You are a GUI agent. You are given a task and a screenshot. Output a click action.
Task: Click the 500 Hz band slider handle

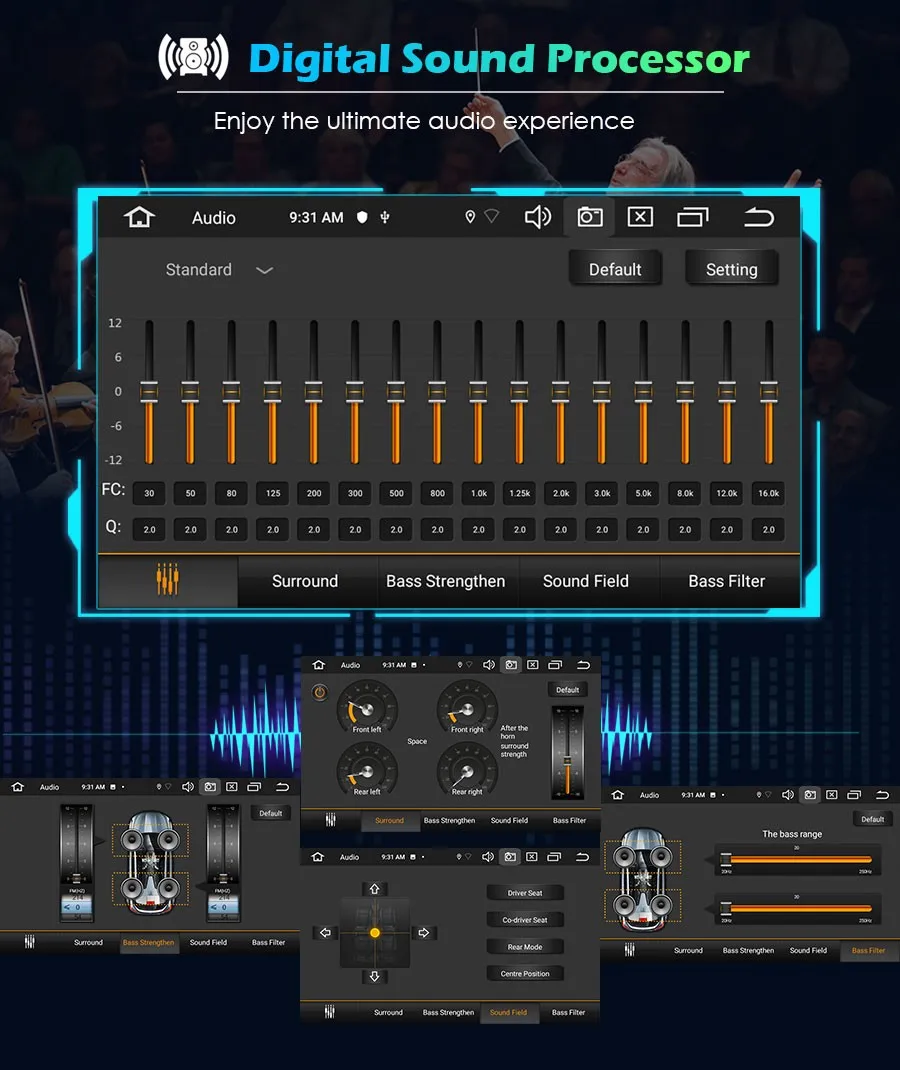(x=396, y=392)
